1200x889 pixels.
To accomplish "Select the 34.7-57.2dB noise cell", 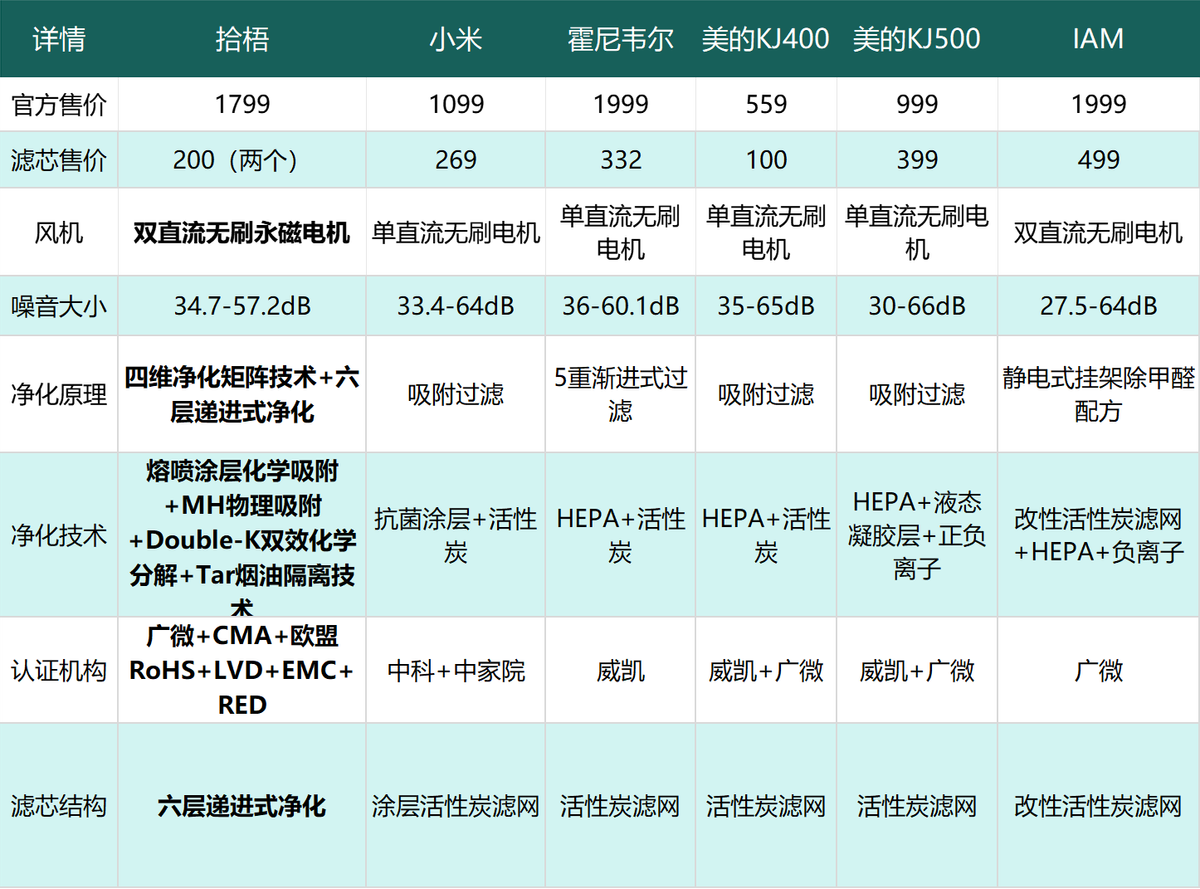I will point(242,306).
